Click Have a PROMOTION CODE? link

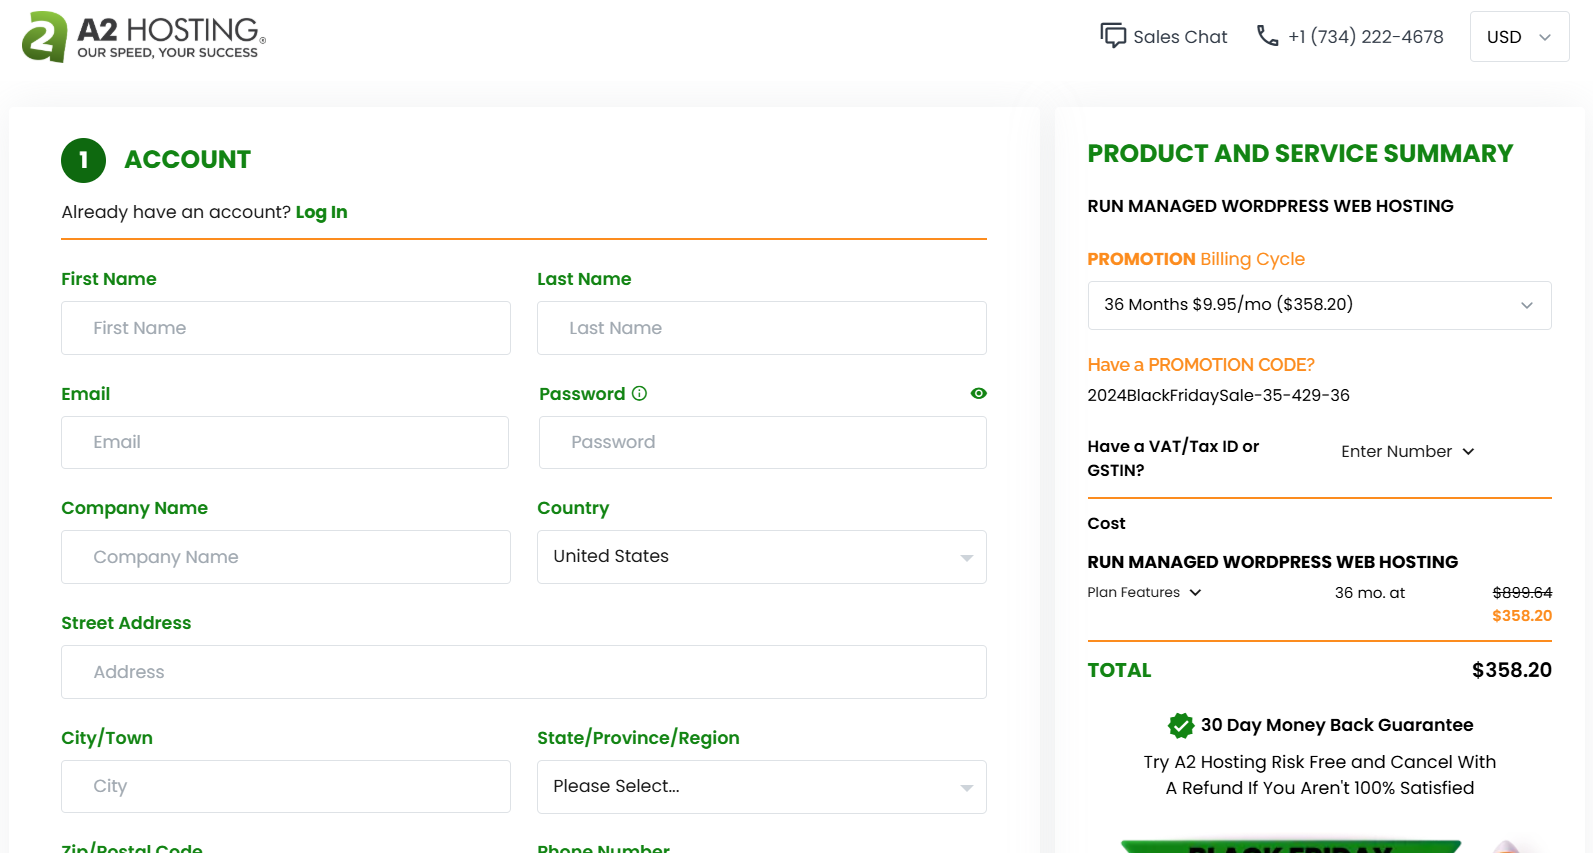(1201, 365)
